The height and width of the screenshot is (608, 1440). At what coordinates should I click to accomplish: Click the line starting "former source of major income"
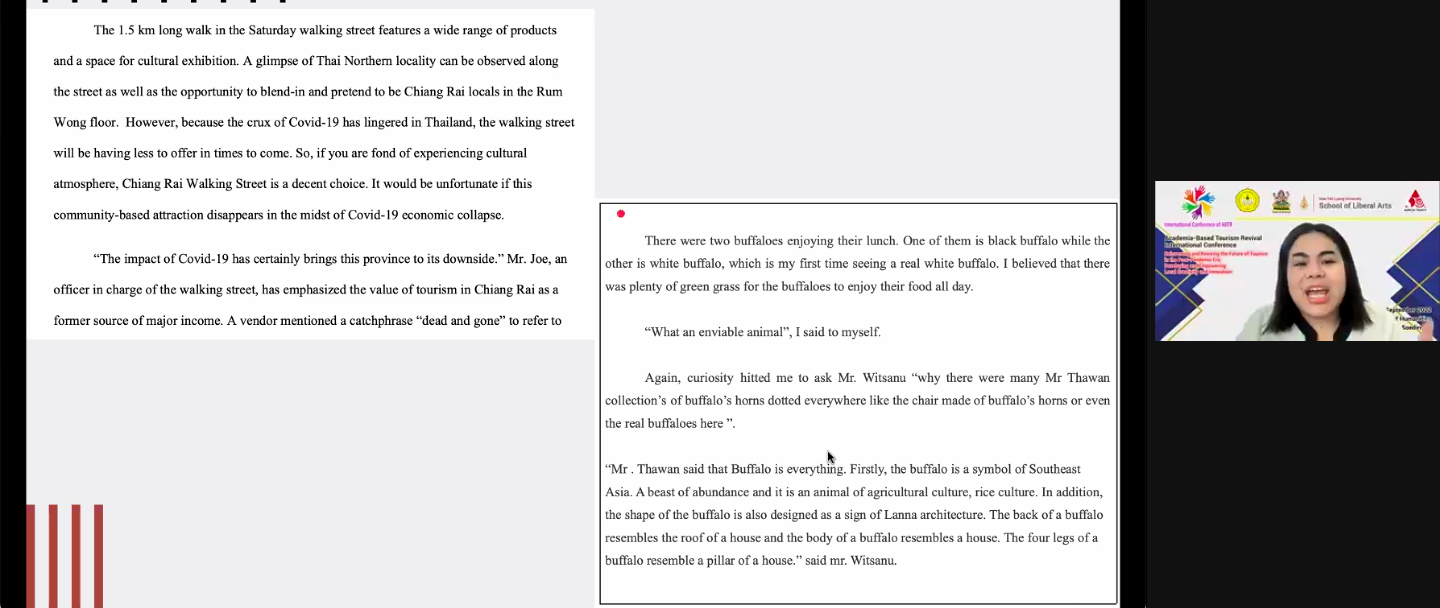[308, 321]
